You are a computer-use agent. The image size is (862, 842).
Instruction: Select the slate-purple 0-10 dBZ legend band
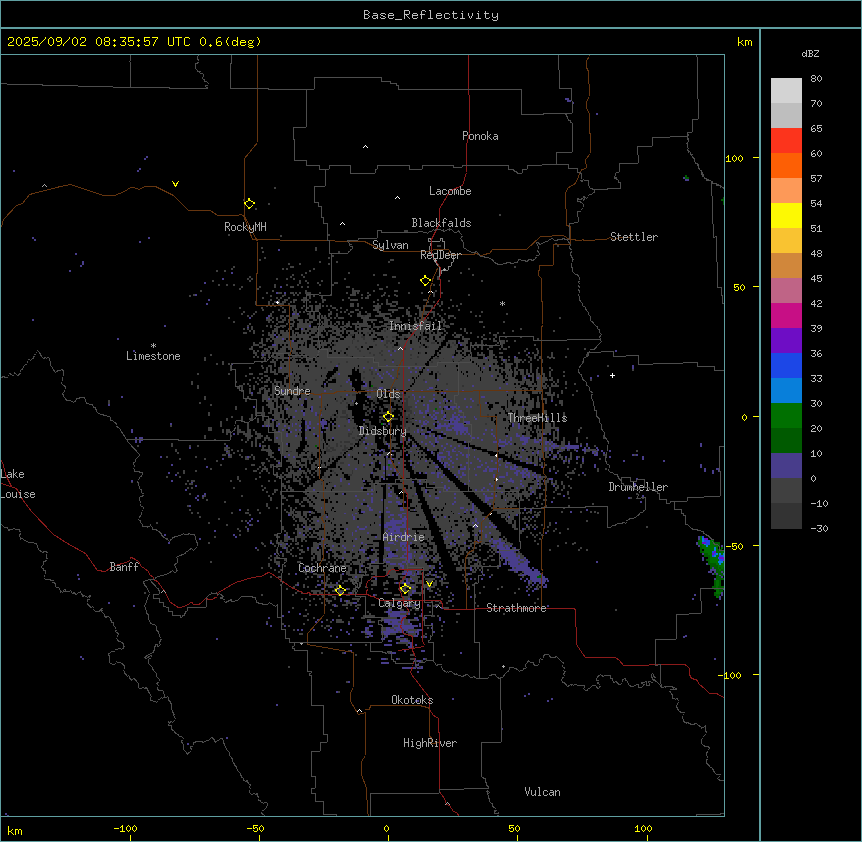(x=786, y=466)
